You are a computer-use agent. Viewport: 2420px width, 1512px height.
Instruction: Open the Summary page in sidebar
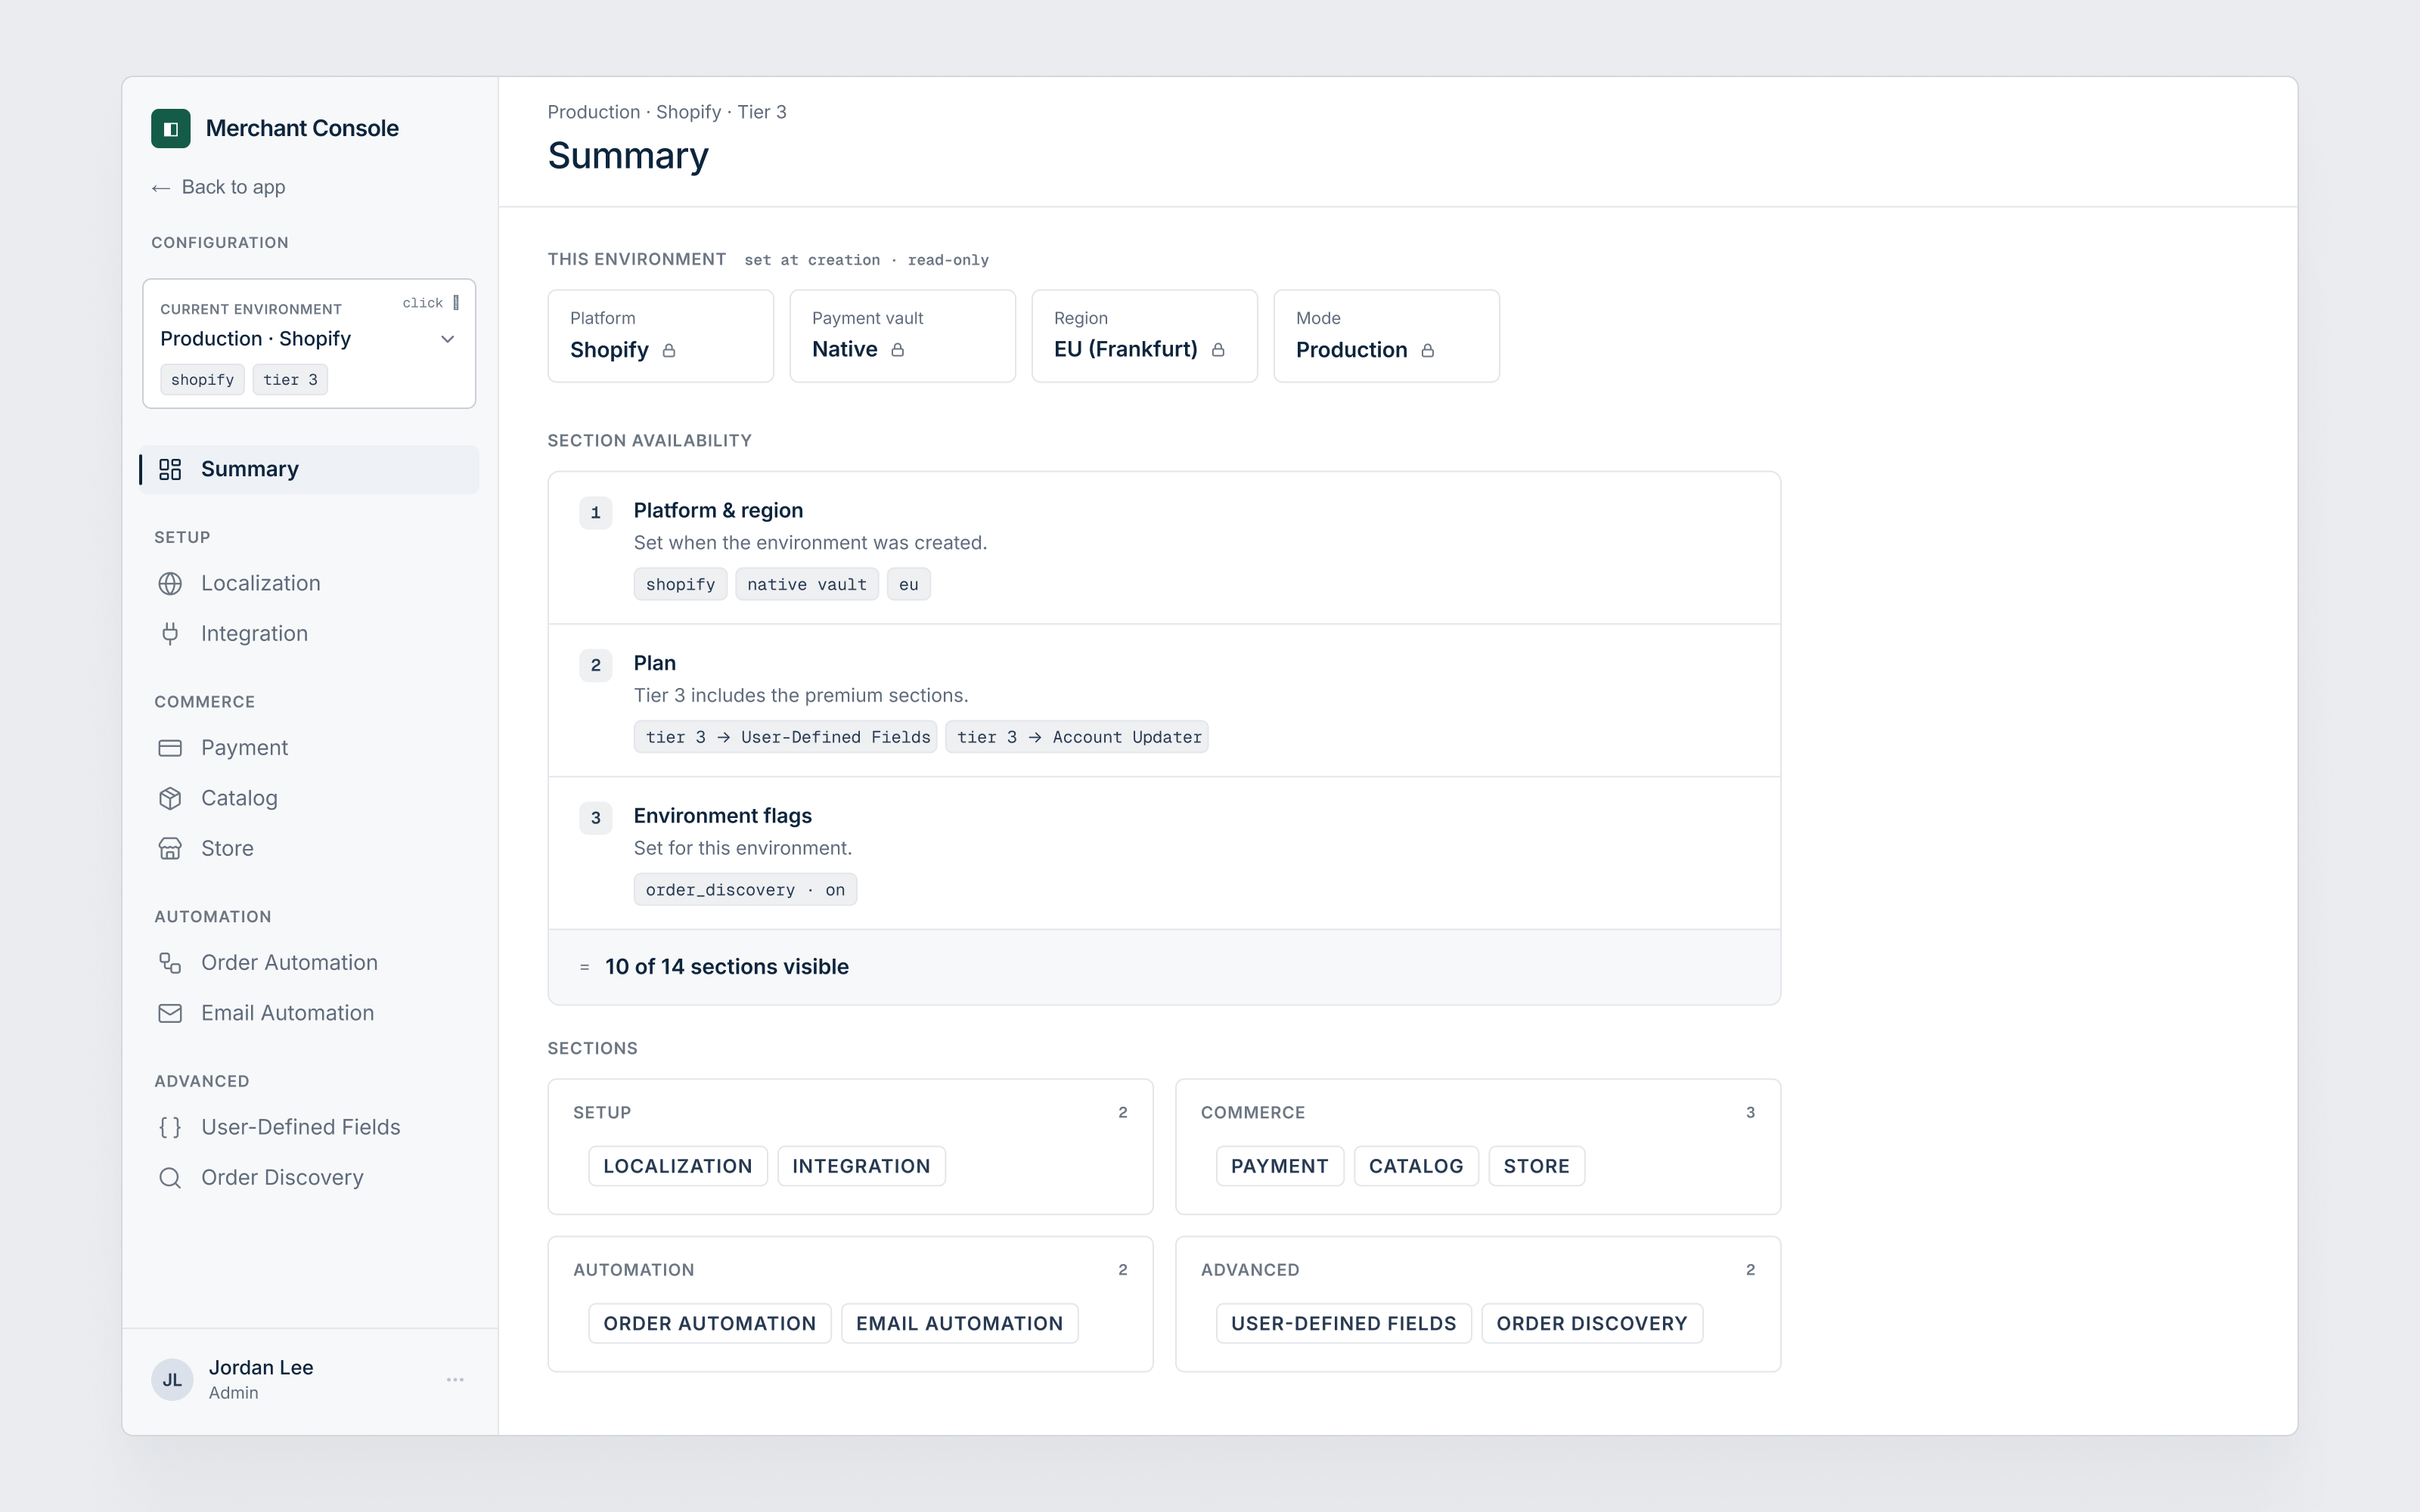tap(309, 469)
